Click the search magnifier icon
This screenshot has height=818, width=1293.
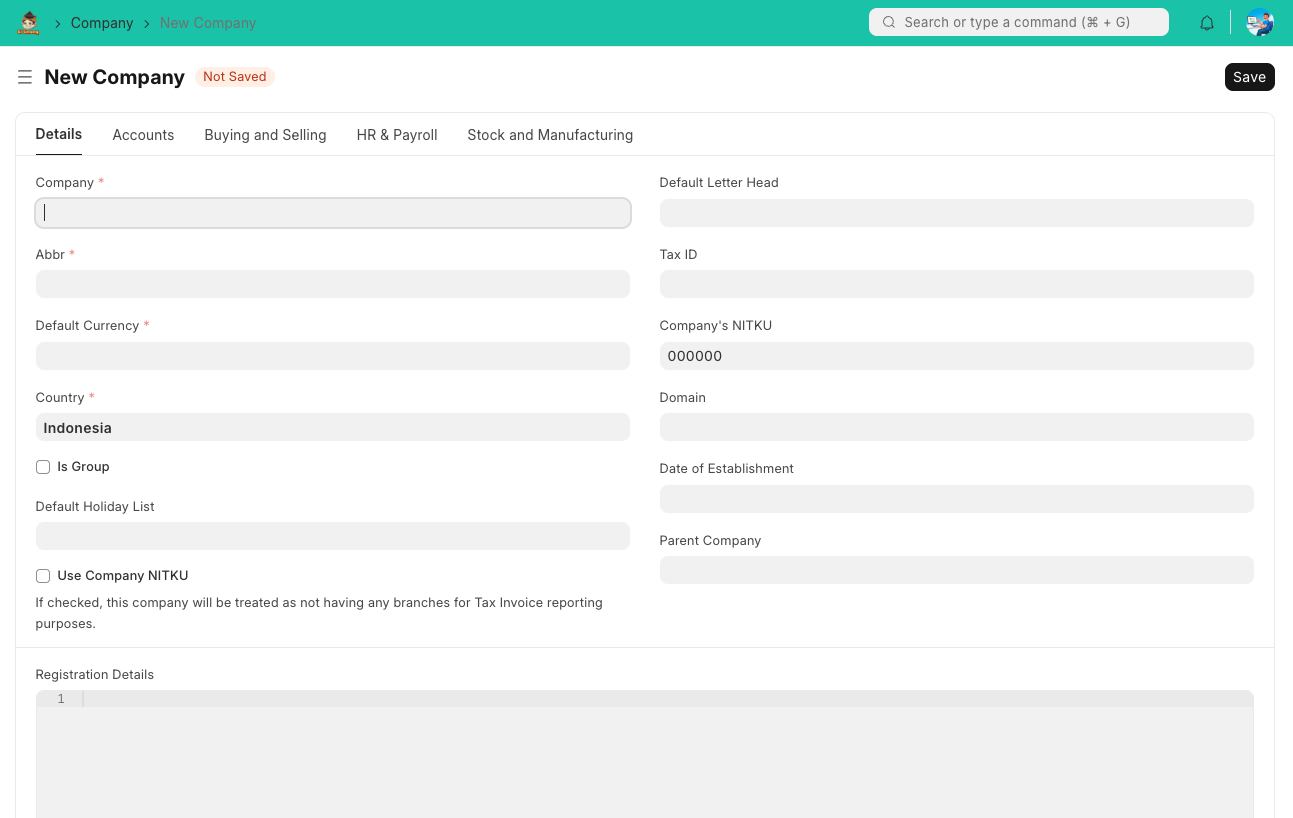(x=888, y=22)
